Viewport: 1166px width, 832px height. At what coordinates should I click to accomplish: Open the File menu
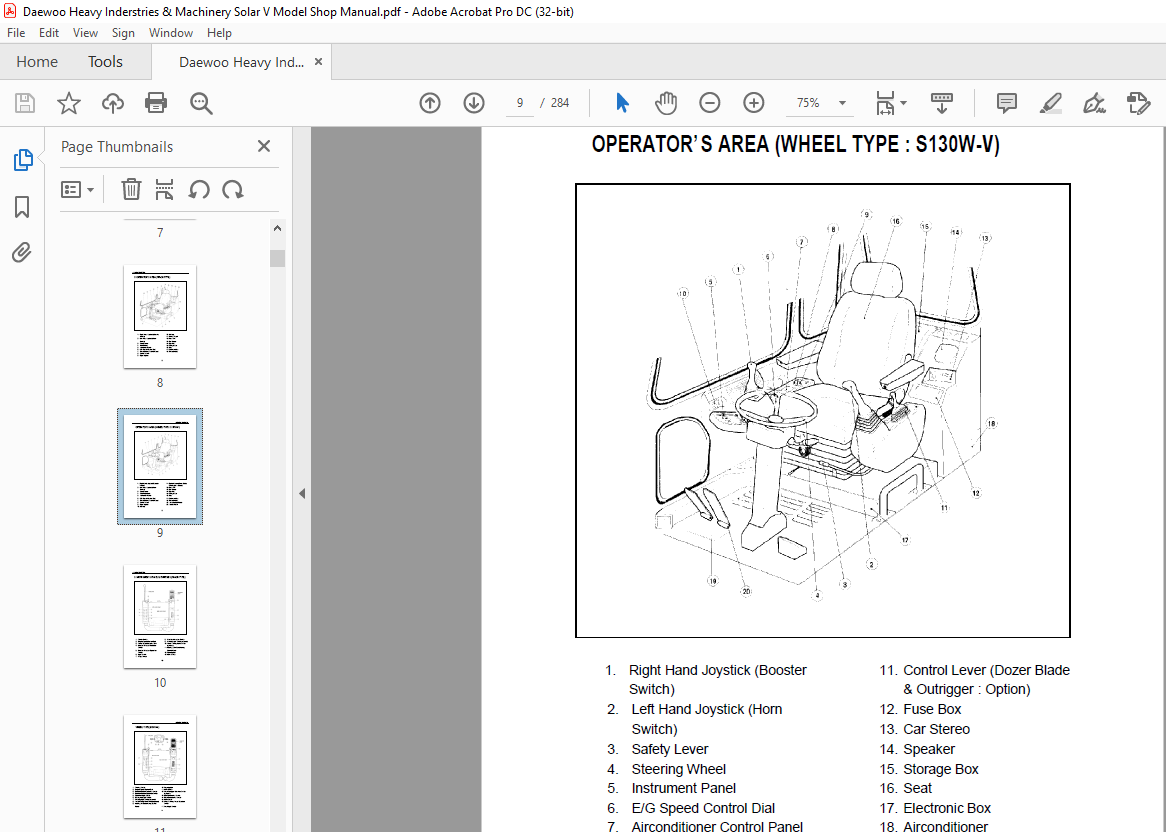pyautogui.click(x=16, y=33)
